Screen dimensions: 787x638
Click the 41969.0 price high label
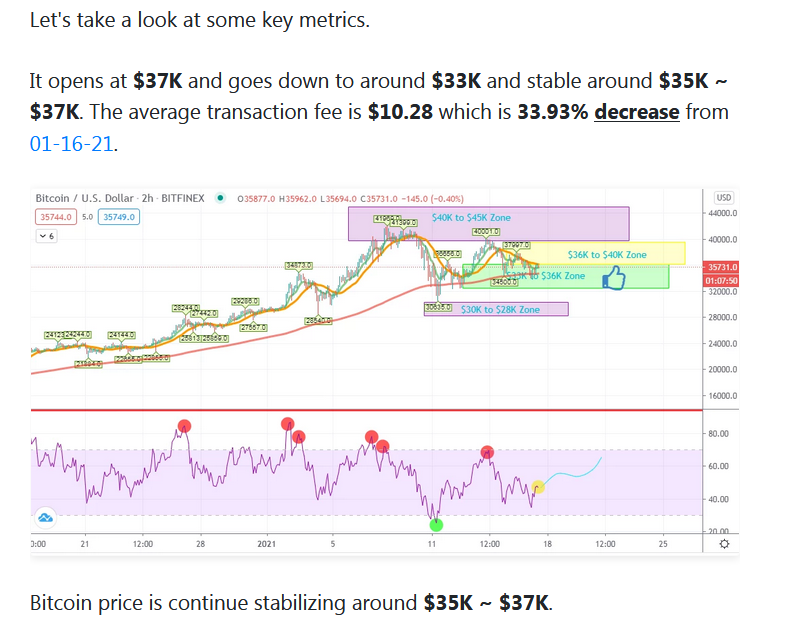[x=384, y=218]
